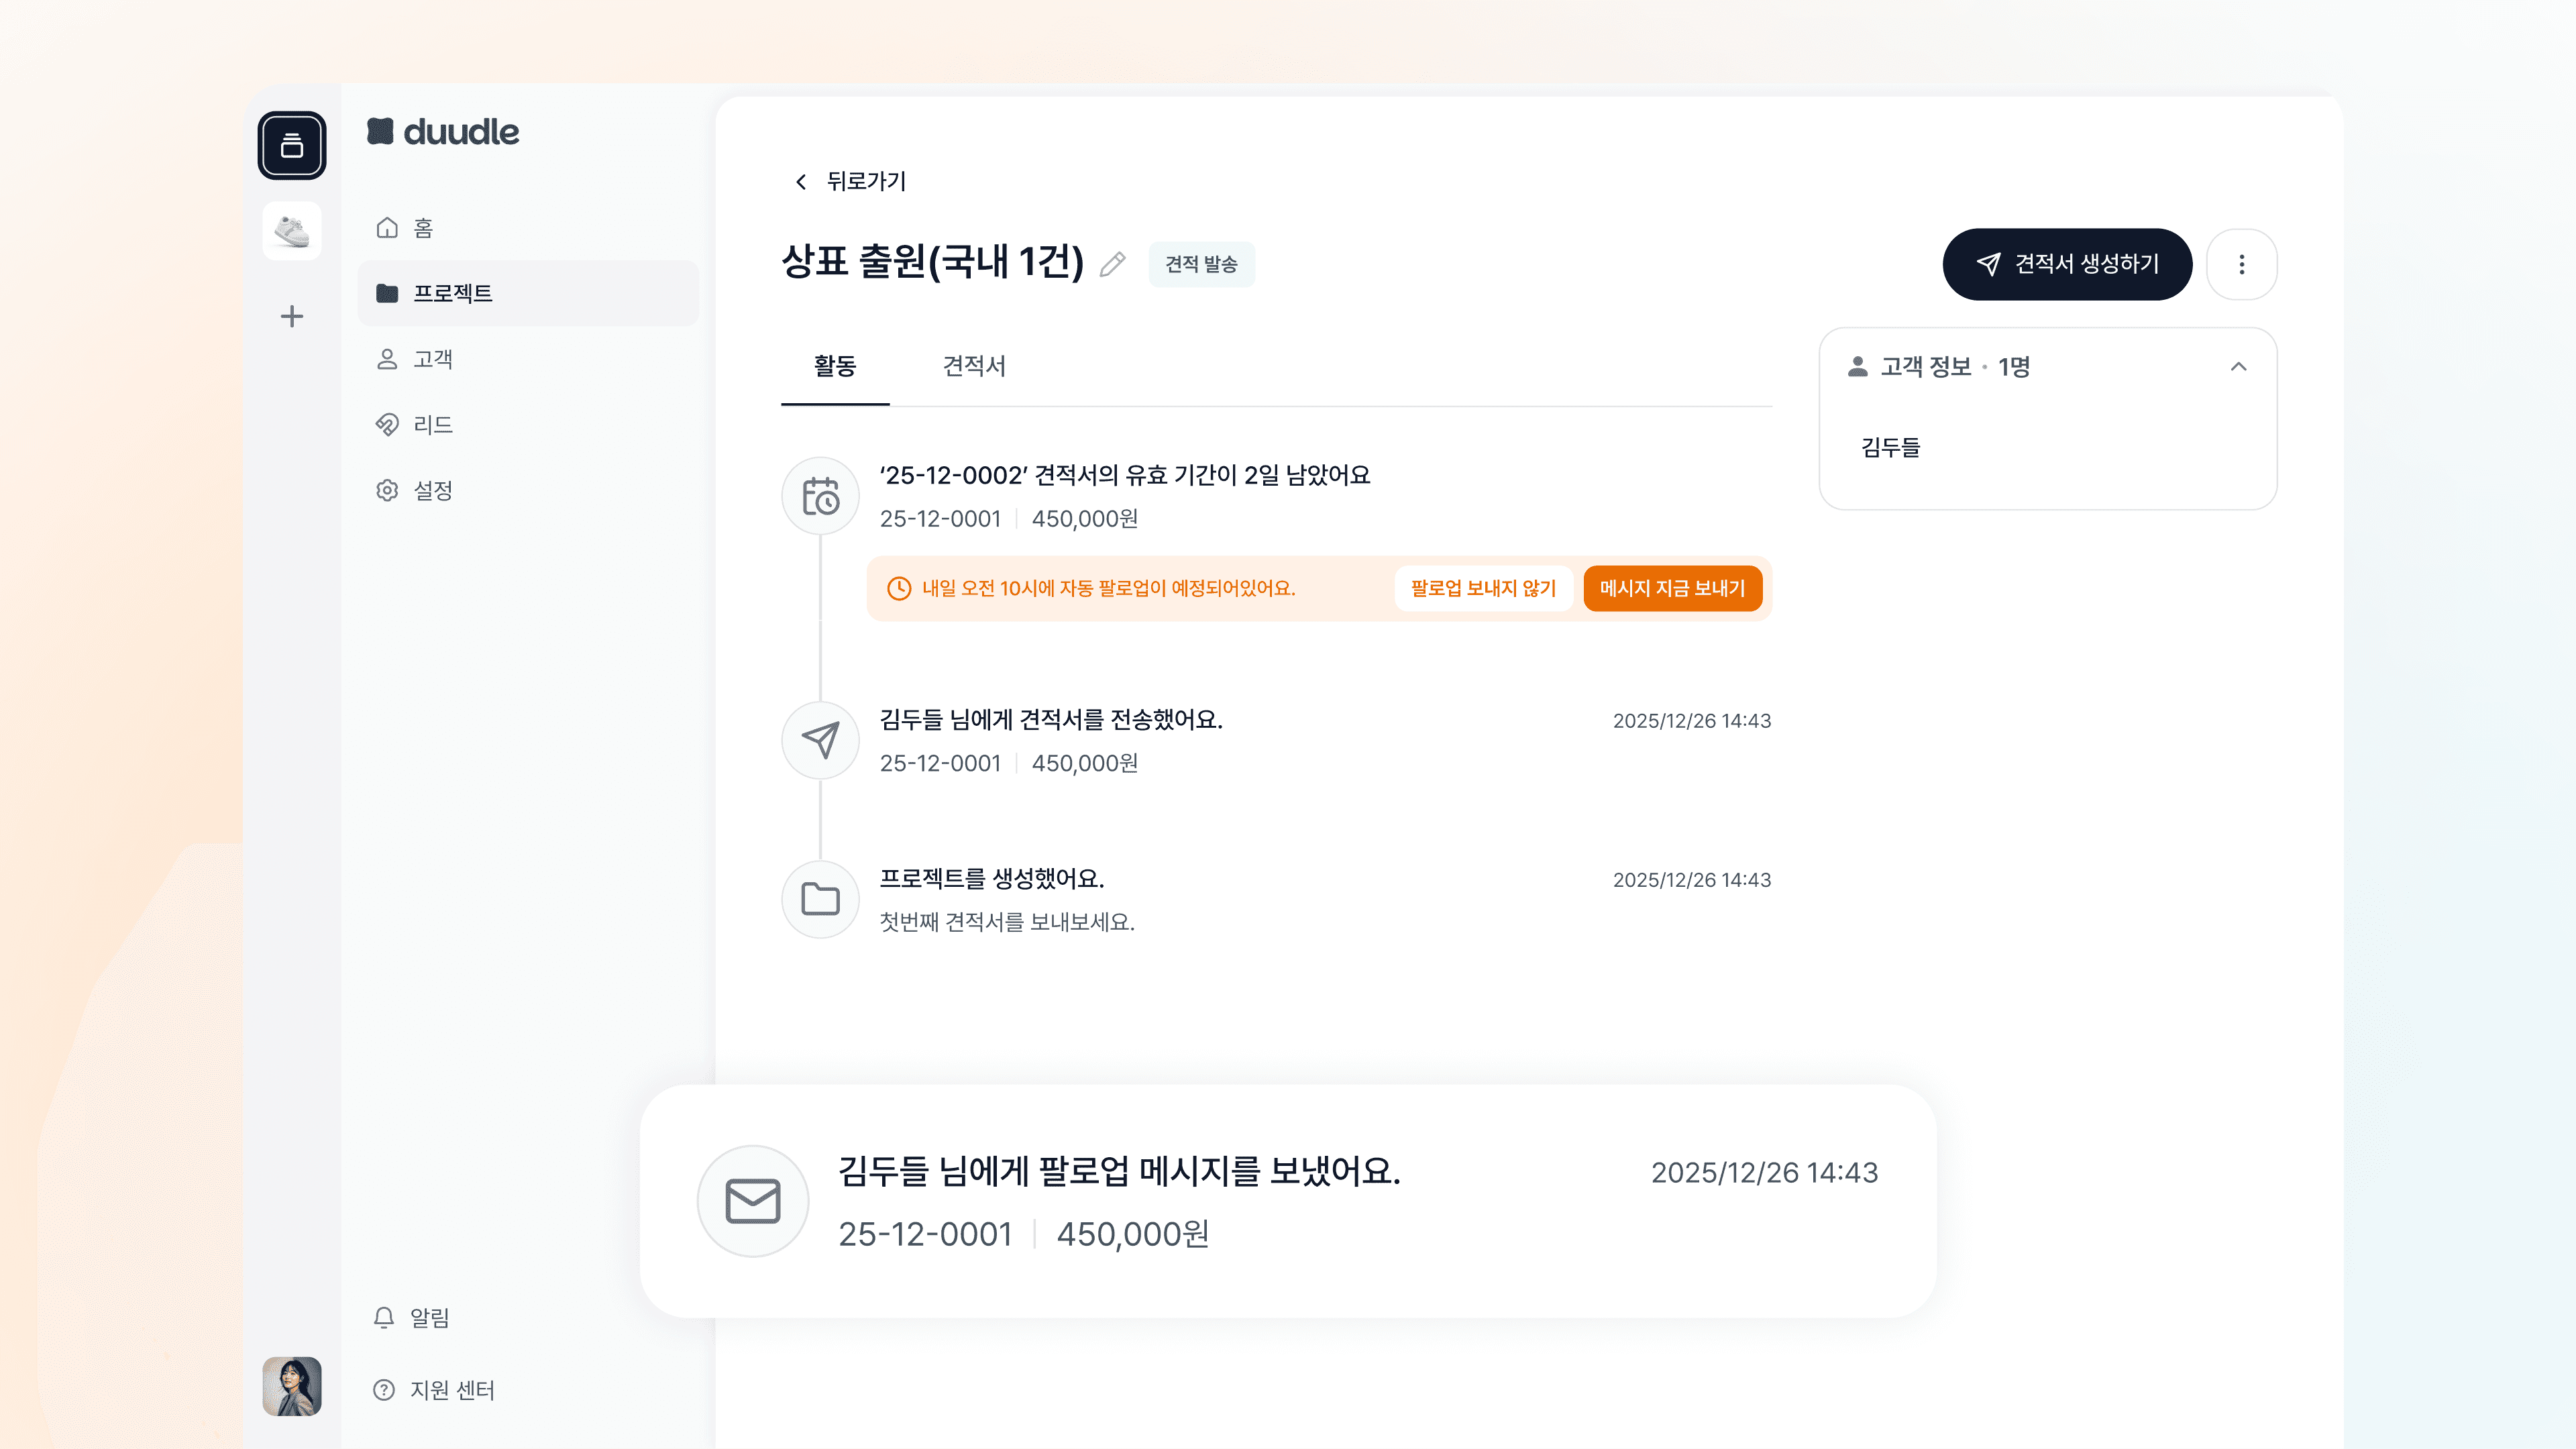
Task: Click the plus icon to add a workspace
Action: [x=292, y=317]
